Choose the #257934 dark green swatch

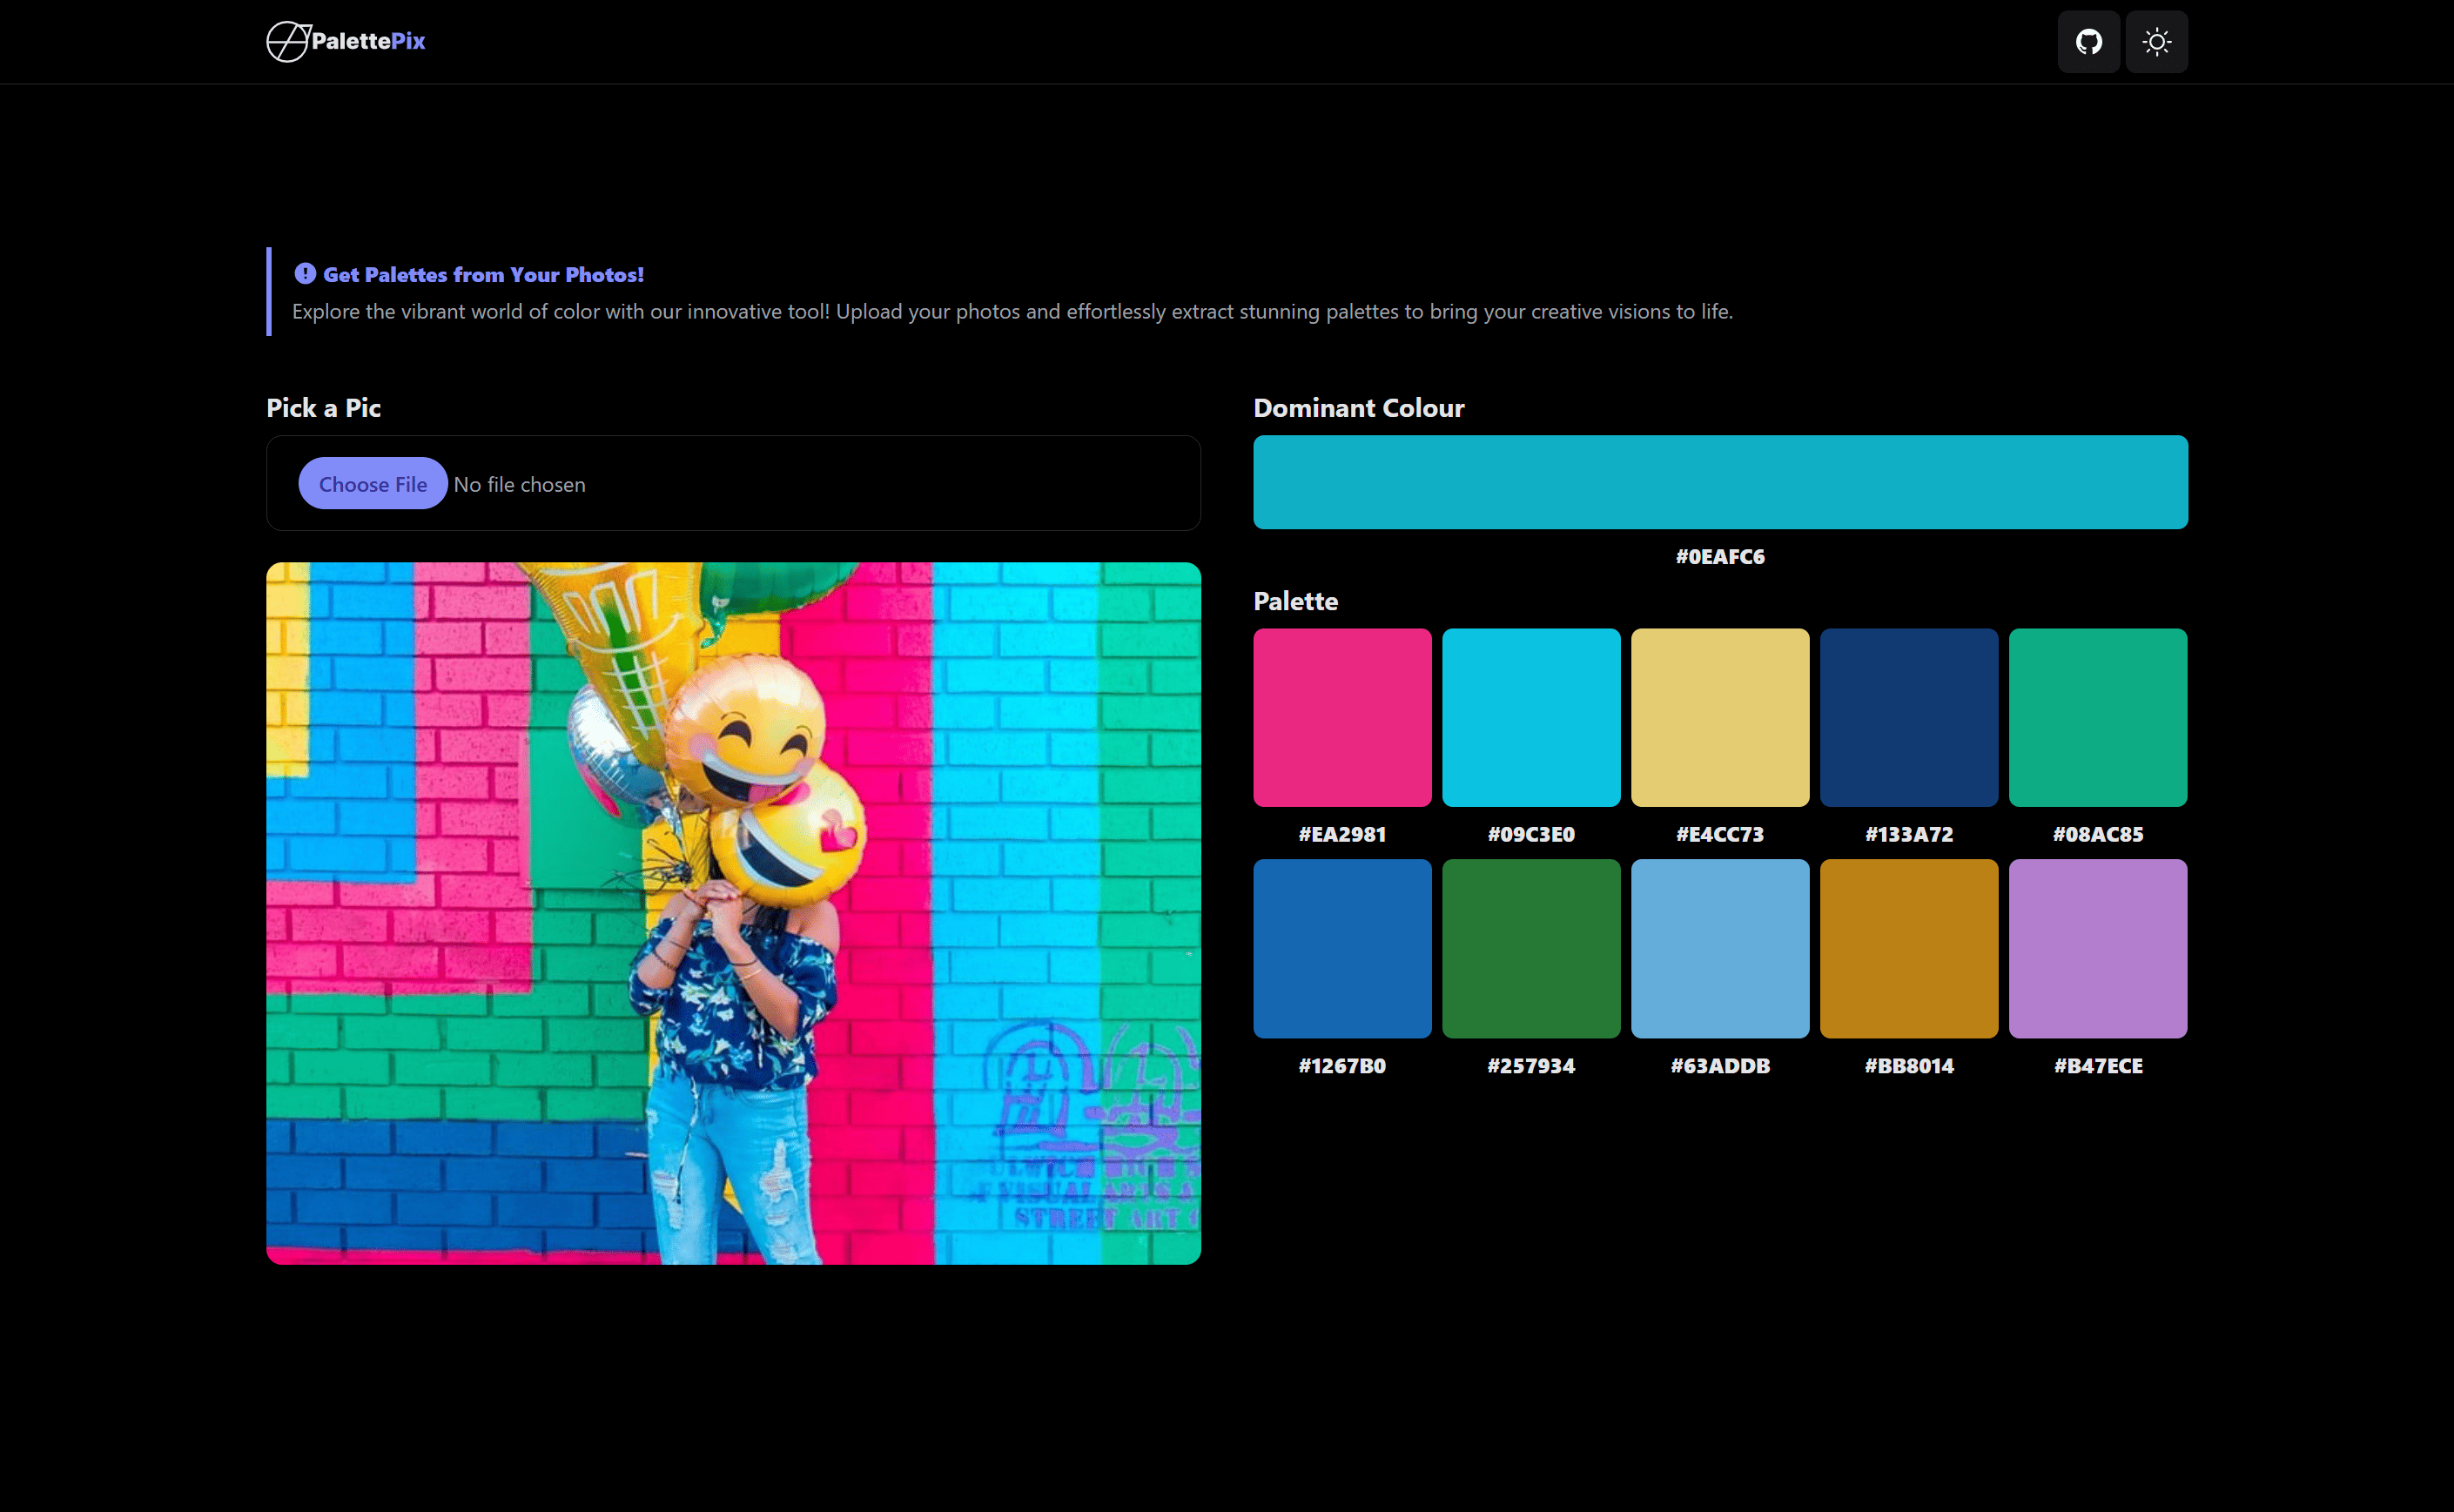coord(1530,948)
